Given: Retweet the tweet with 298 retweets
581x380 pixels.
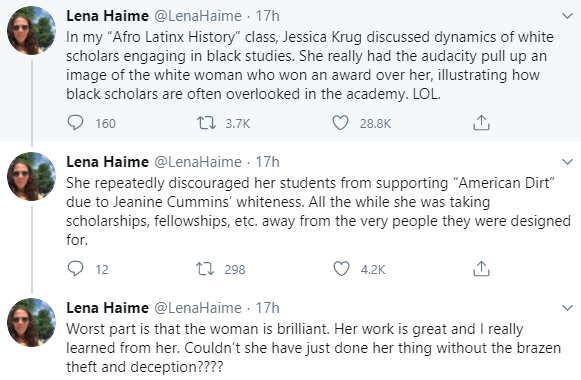Looking at the screenshot, I should 205,269.
